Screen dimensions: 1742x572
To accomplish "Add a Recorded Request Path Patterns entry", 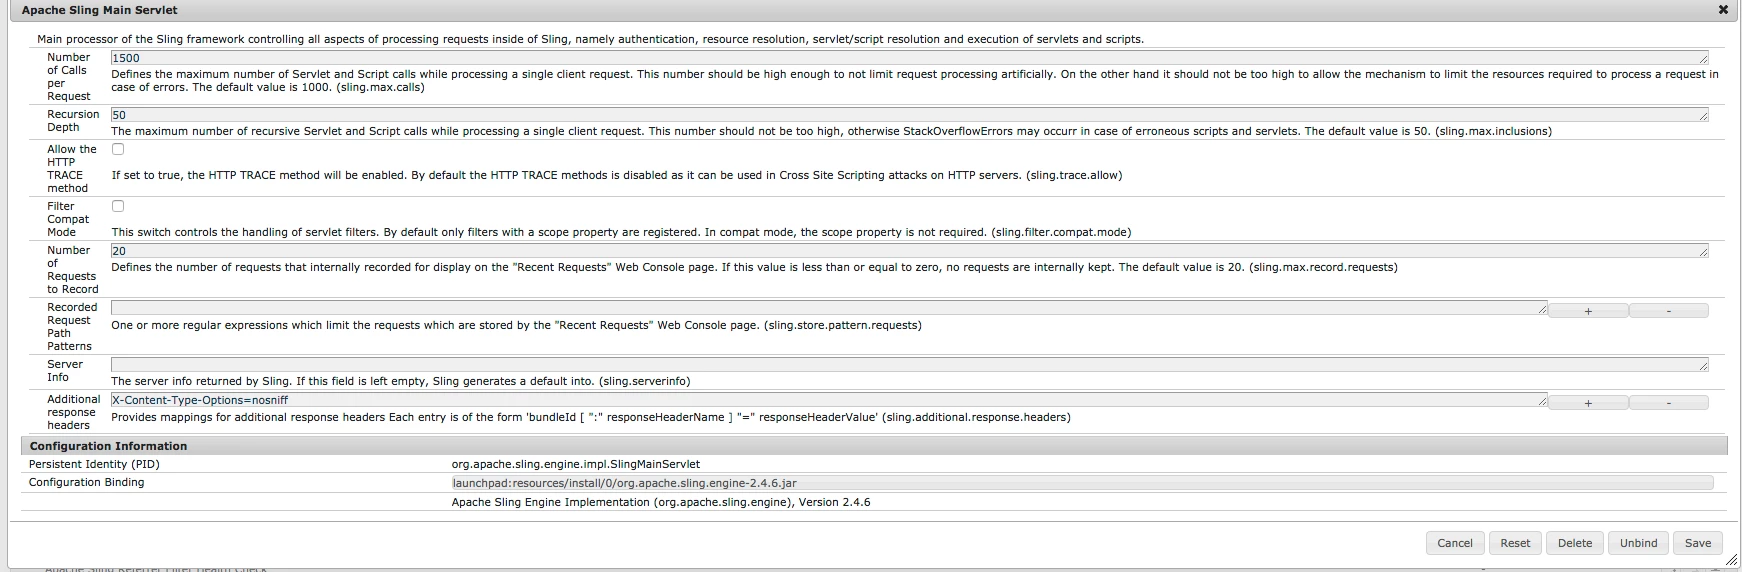I will click(1588, 311).
